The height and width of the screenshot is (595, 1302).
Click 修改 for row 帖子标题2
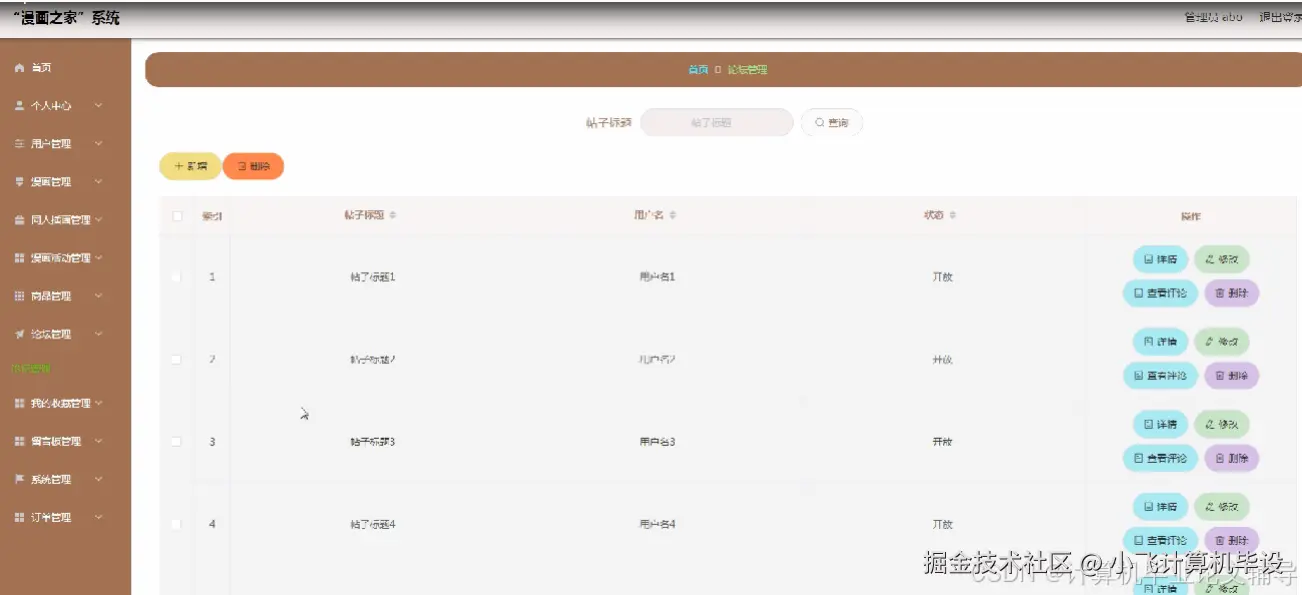pyautogui.click(x=1221, y=342)
